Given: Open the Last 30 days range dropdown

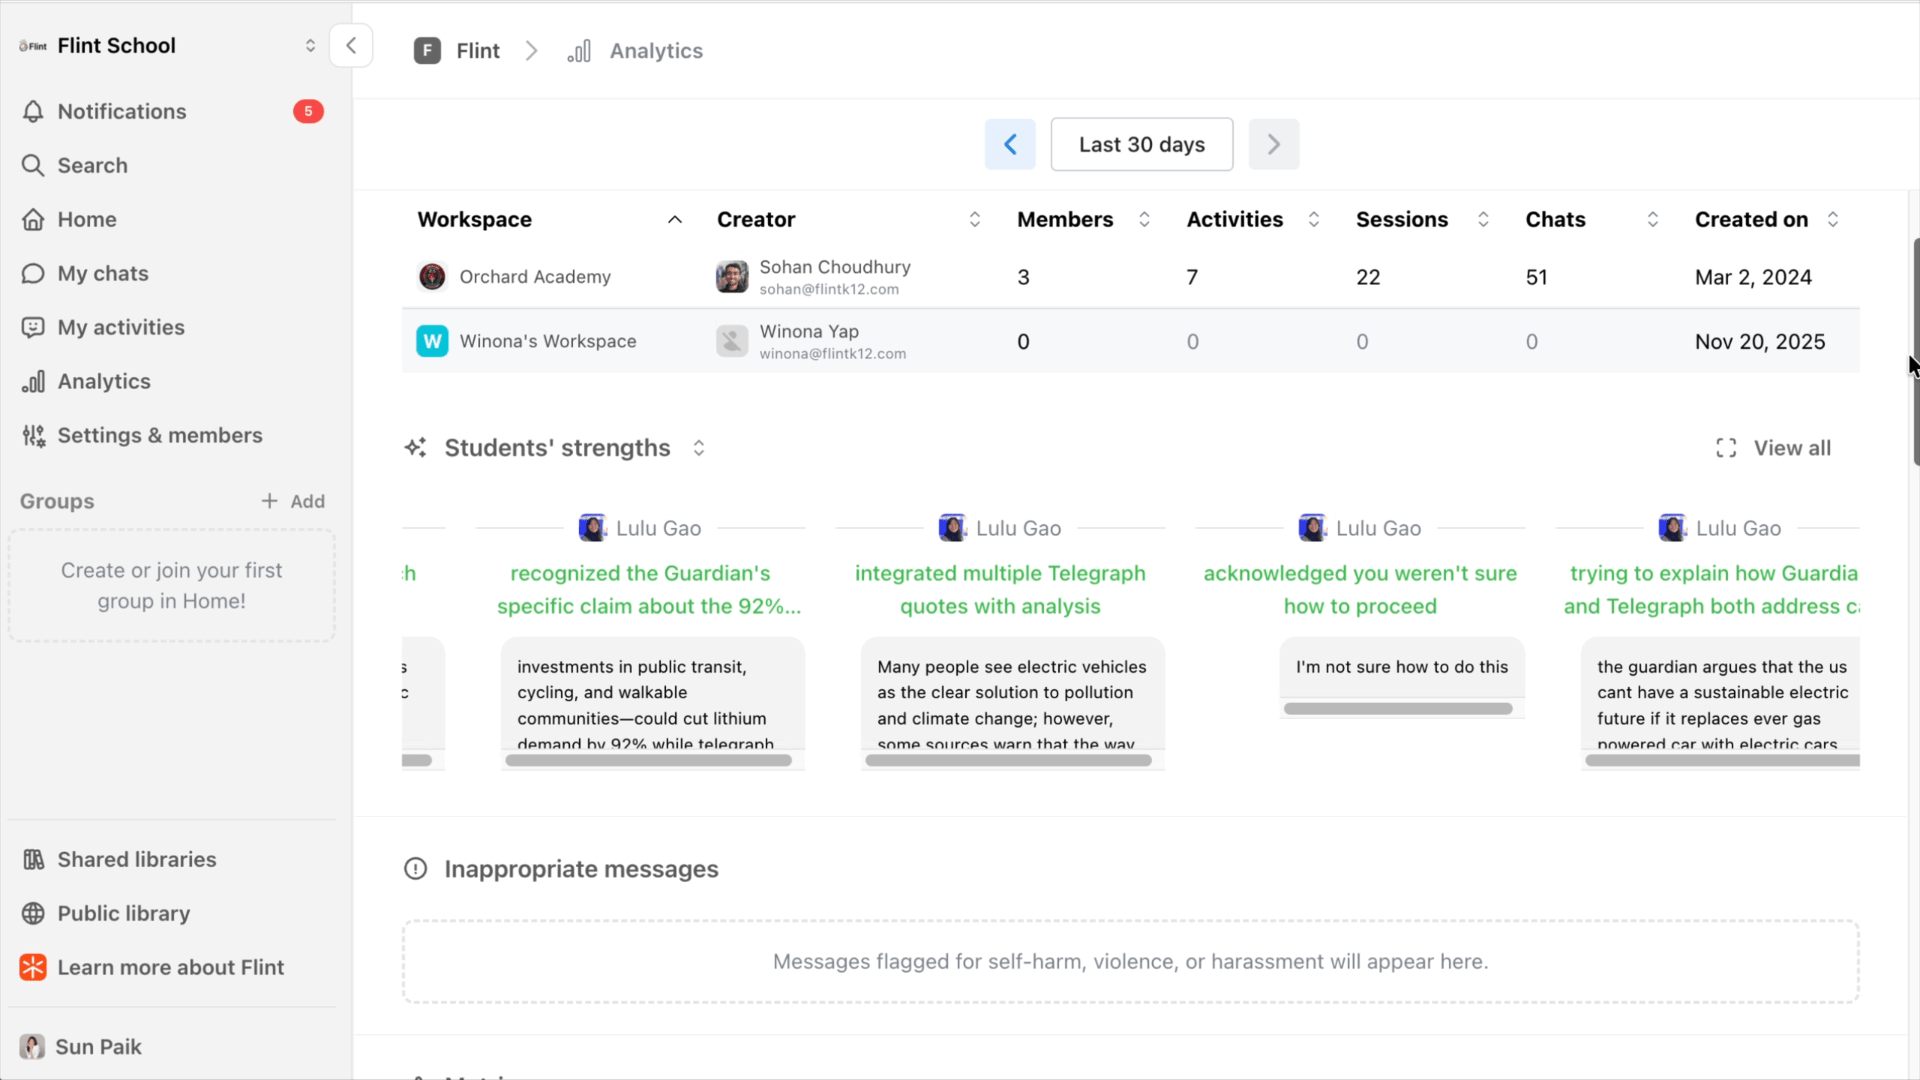Looking at the screenshot, I should 1141,145.
